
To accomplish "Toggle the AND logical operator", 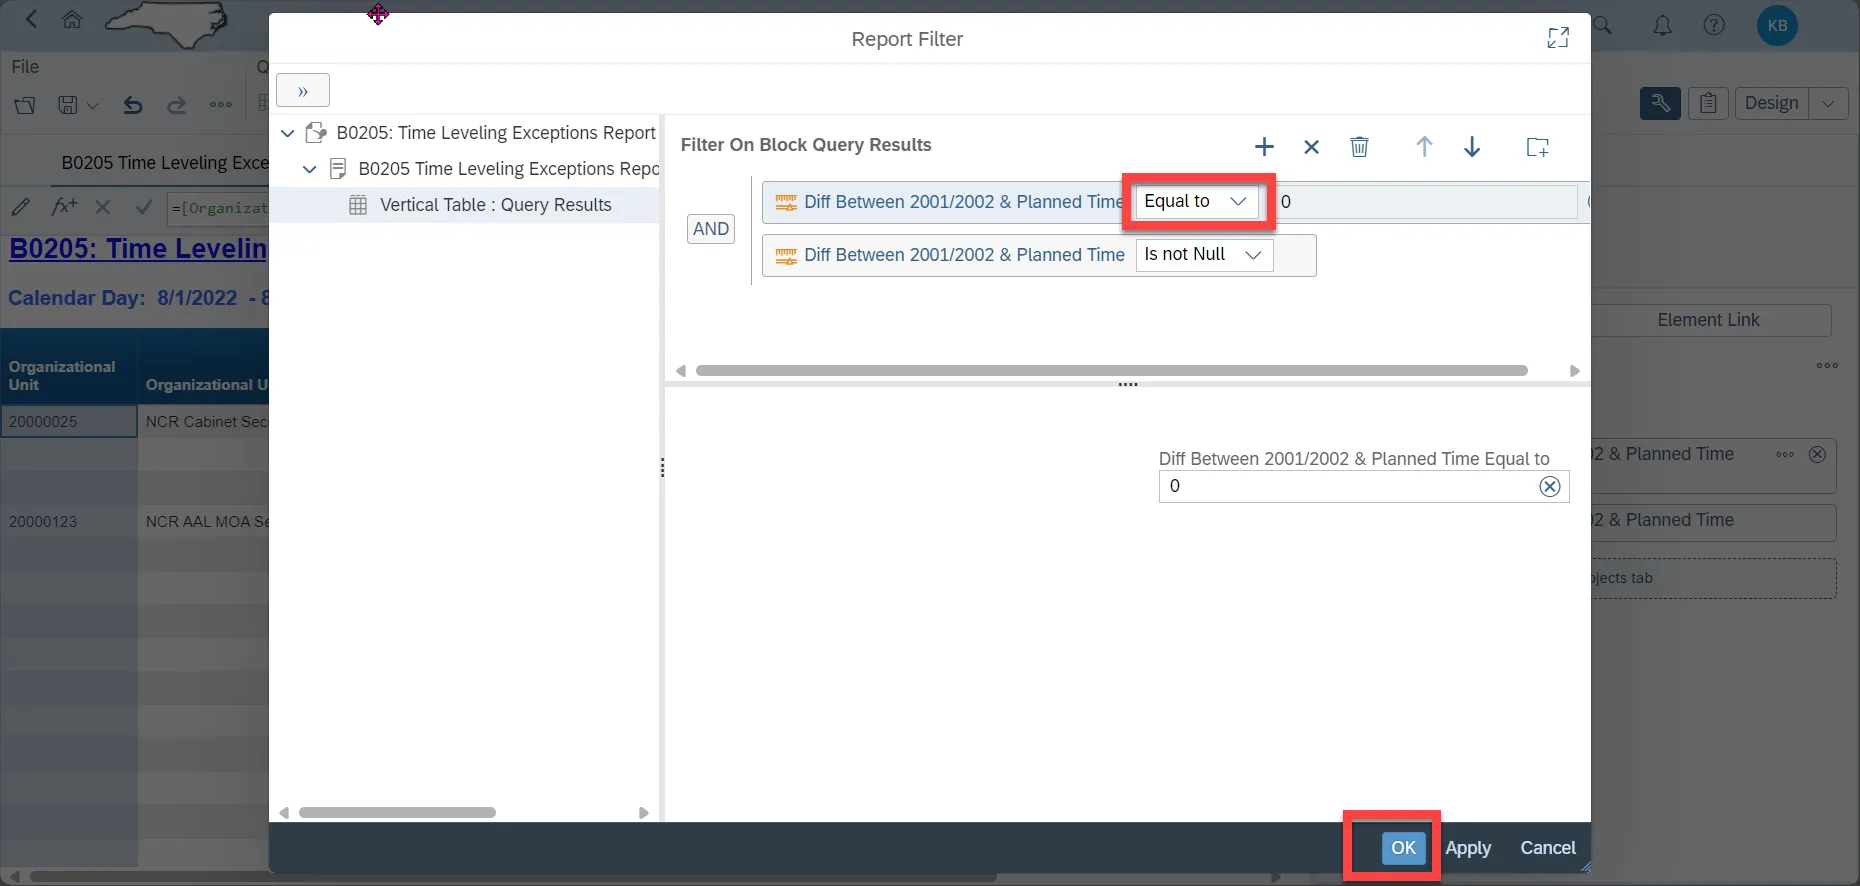I will (x=711, y=229).
